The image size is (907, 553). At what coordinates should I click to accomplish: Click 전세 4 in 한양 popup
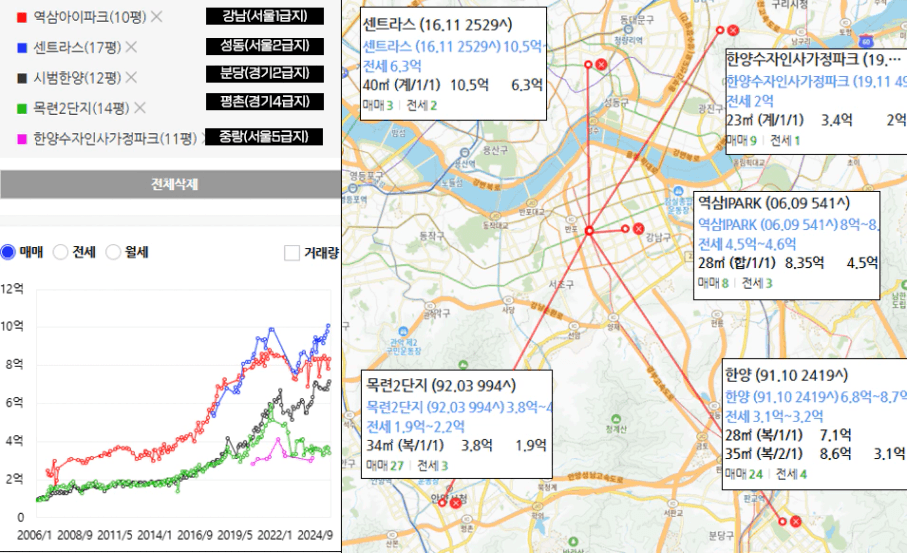point(791,474)
